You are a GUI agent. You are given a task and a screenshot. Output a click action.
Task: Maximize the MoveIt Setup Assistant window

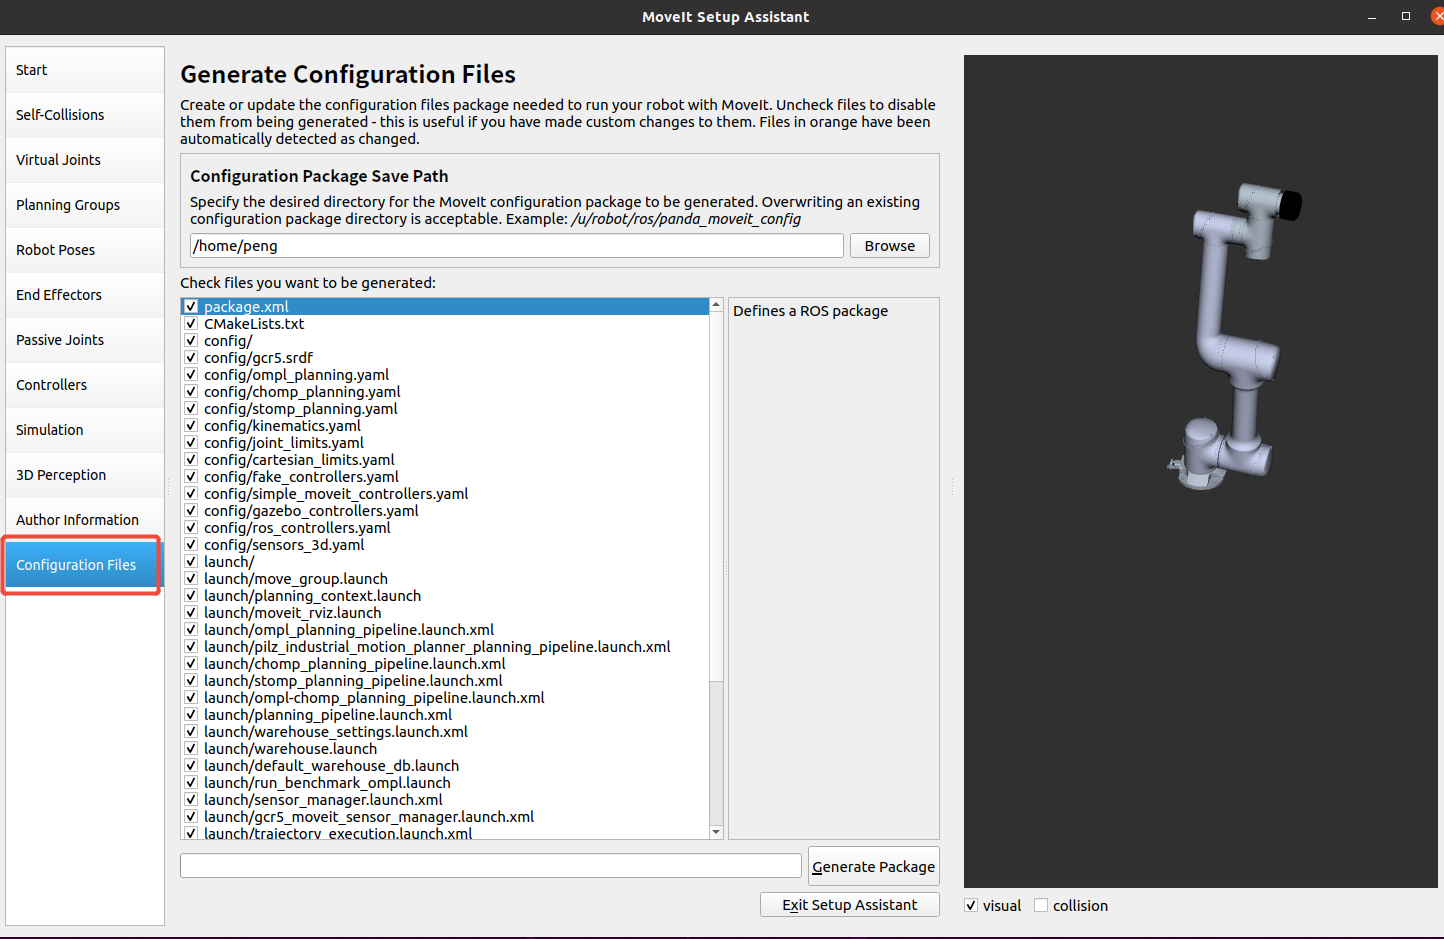click(x=1405, y=17)
